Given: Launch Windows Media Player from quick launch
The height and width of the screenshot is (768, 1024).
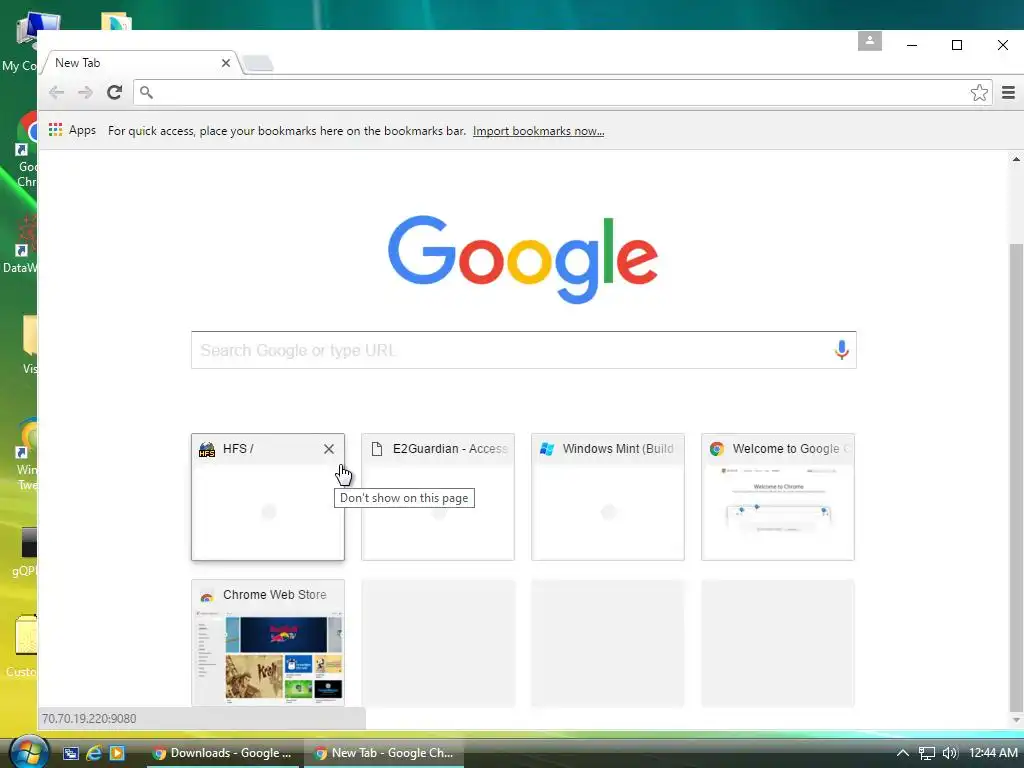Looking at the screenshot, I should 117,753.
